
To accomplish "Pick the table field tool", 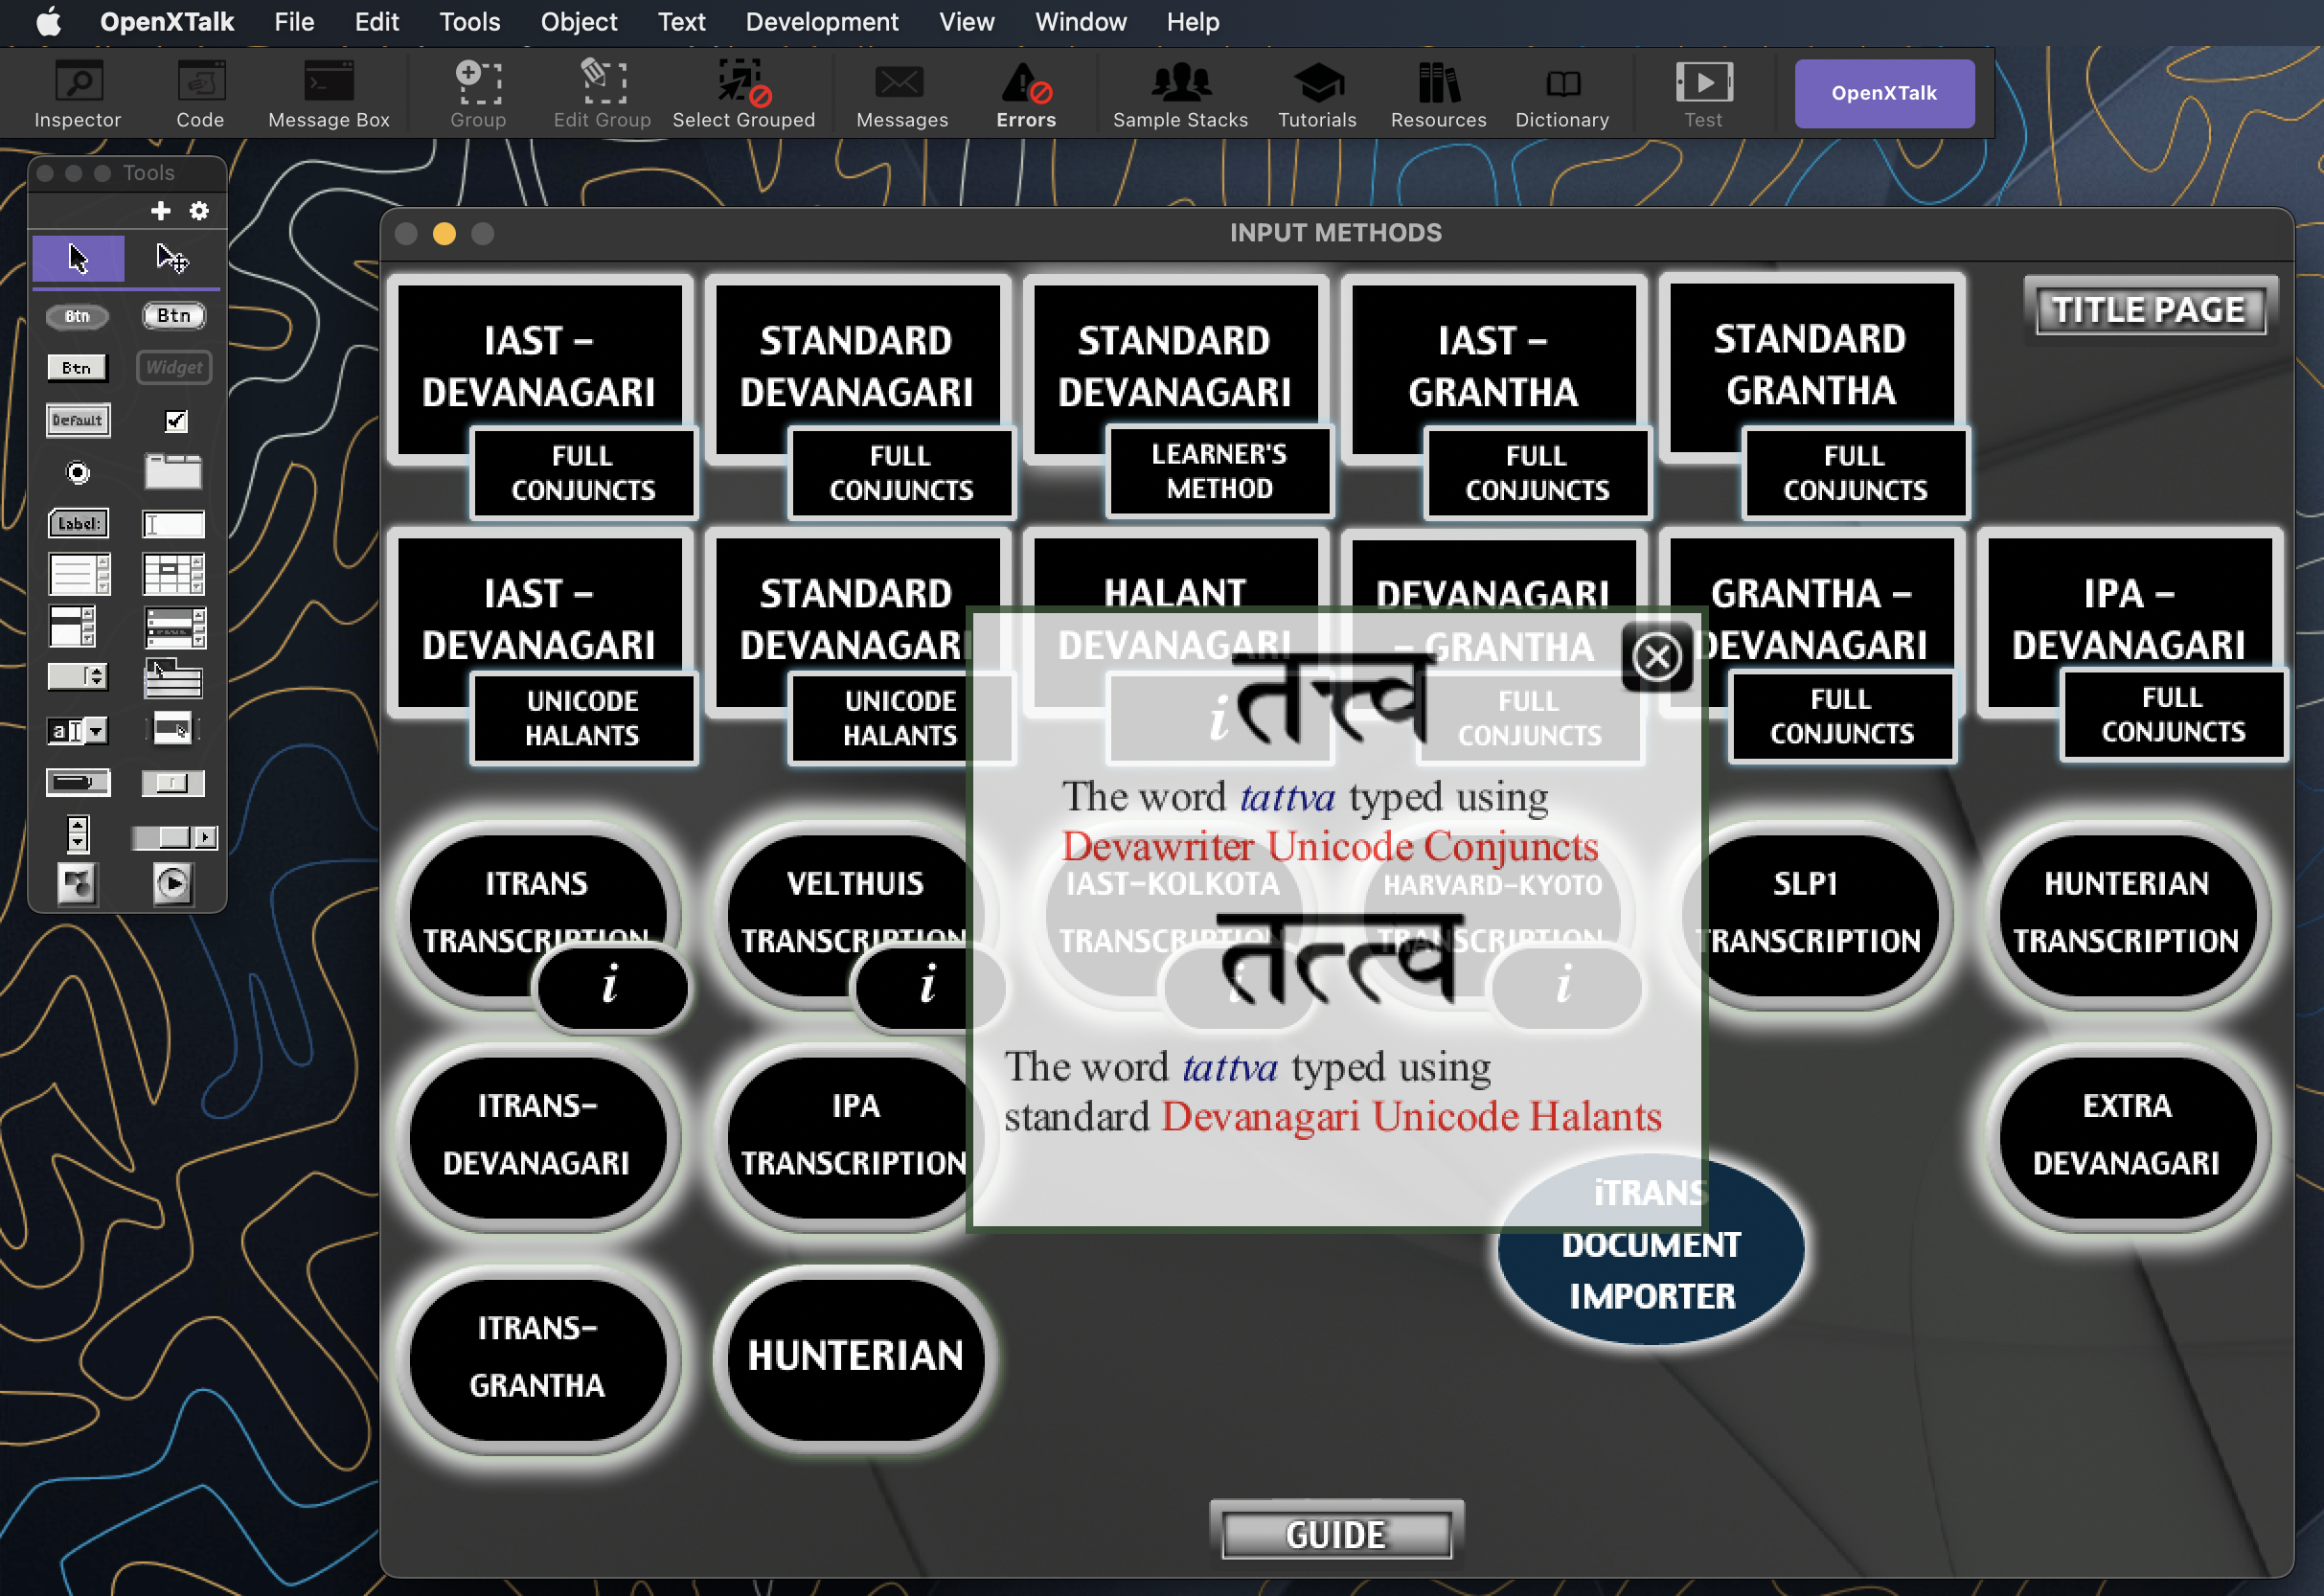I will (173, 575).
